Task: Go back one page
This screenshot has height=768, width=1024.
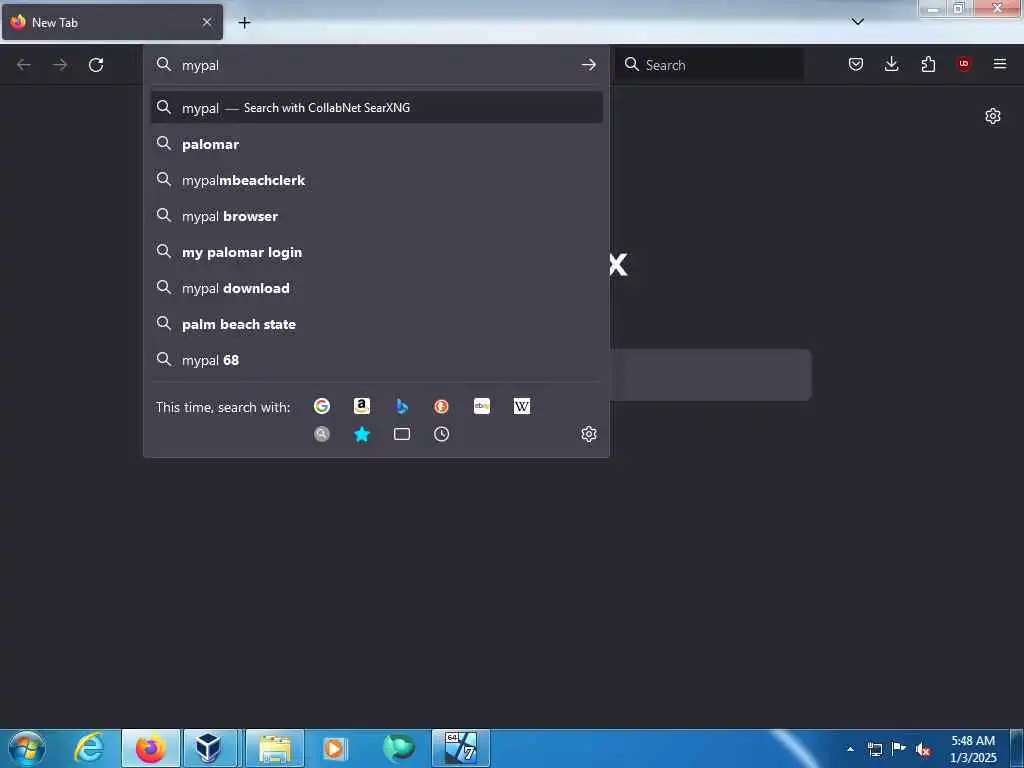Action: click(24, 65)
